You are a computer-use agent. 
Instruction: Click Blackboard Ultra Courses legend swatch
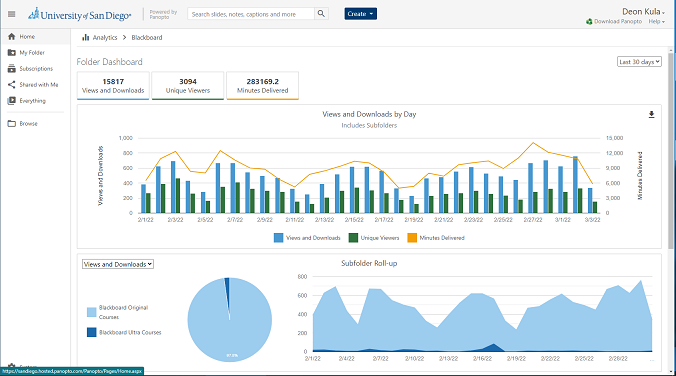(x=91, y=332)
